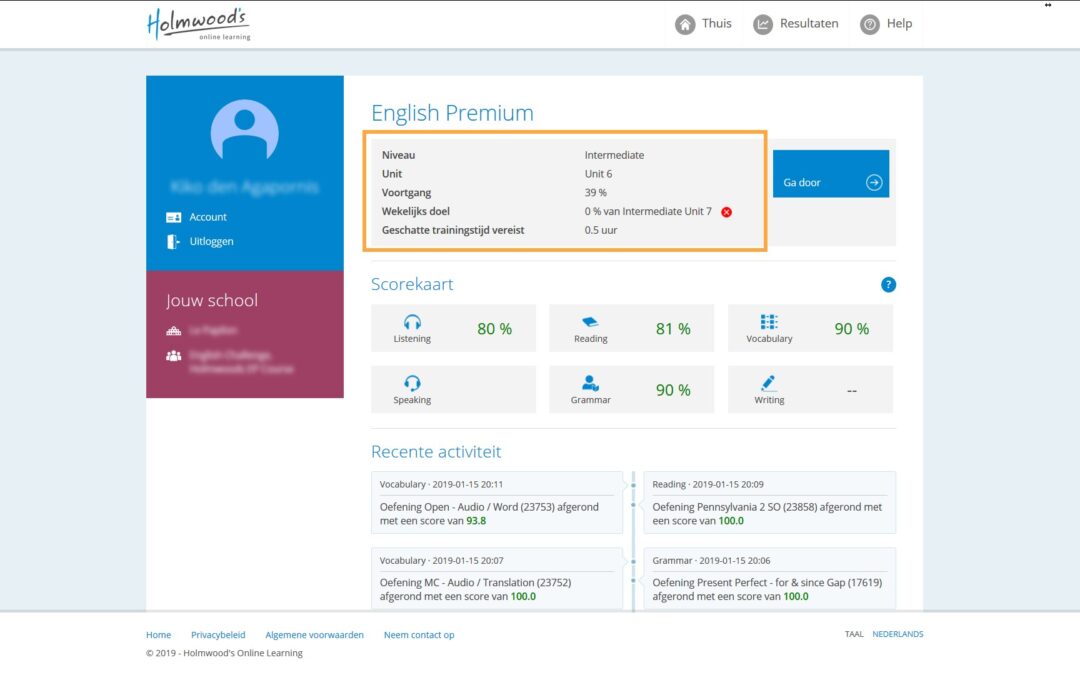Click the Wekelijks doel label
Screen dimensions: 1080x675
415,211
